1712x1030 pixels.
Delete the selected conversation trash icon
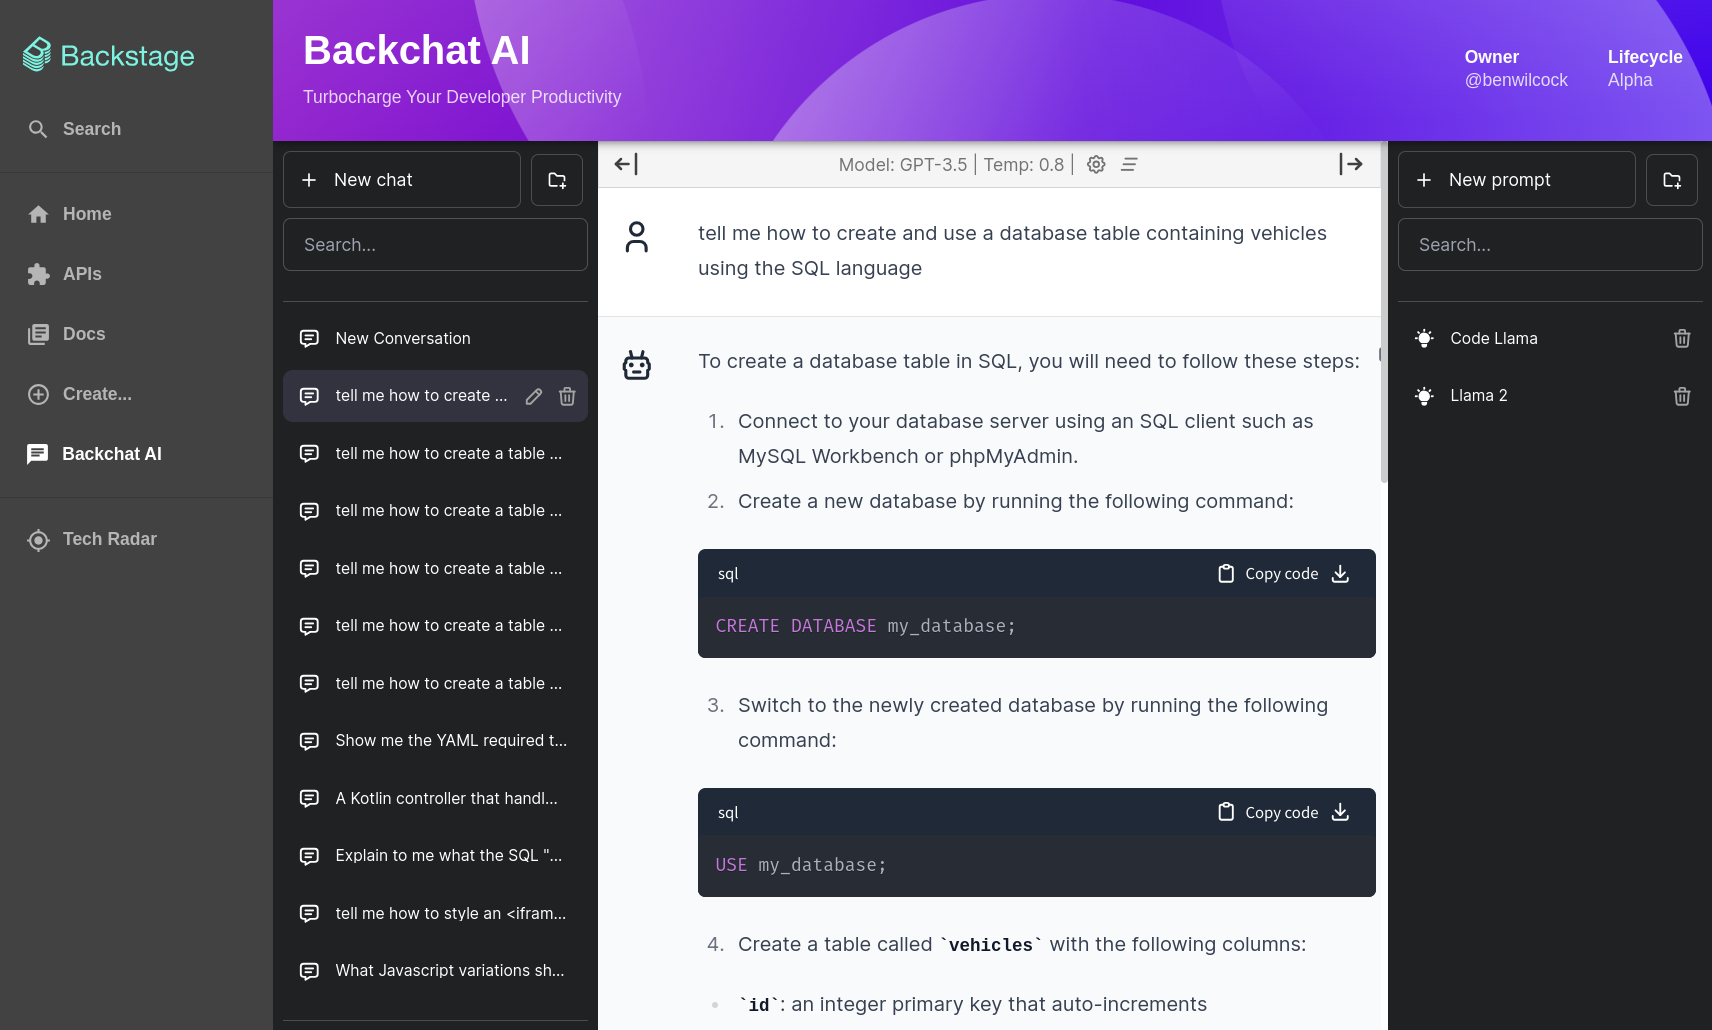pos(567,396)
